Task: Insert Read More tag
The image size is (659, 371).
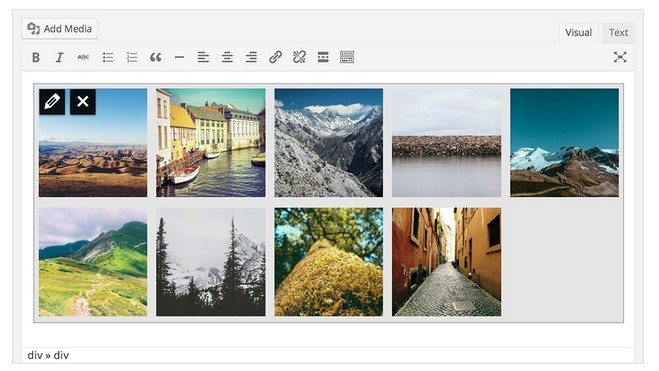Action: pos(323,57)
